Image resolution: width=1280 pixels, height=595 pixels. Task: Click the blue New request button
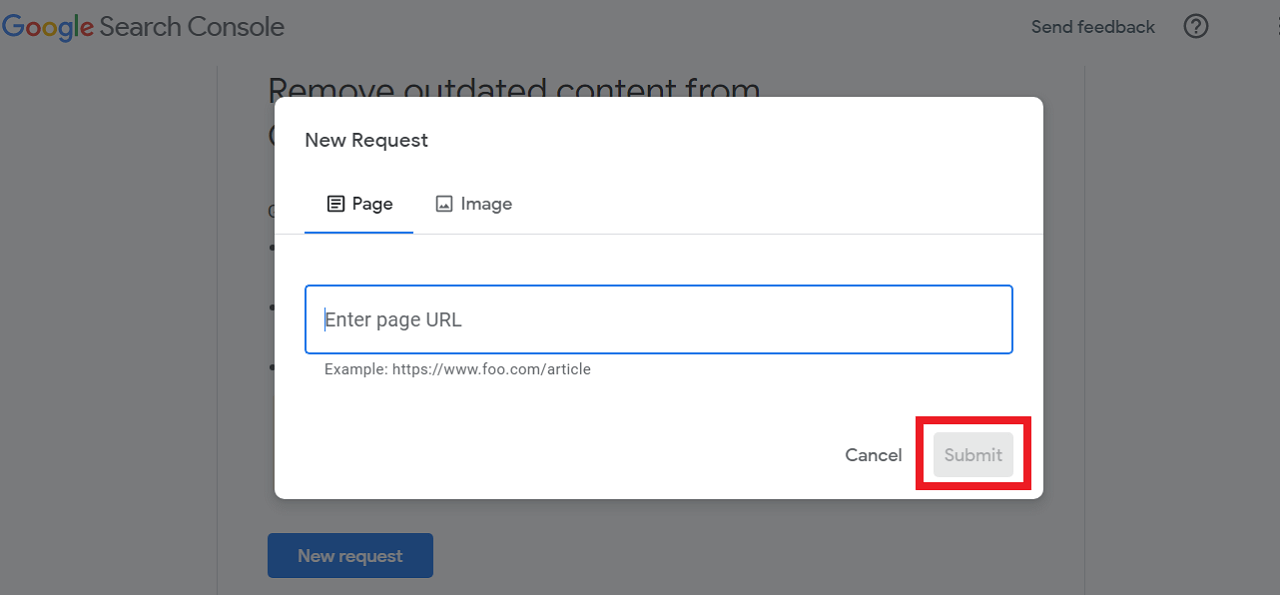350,555
